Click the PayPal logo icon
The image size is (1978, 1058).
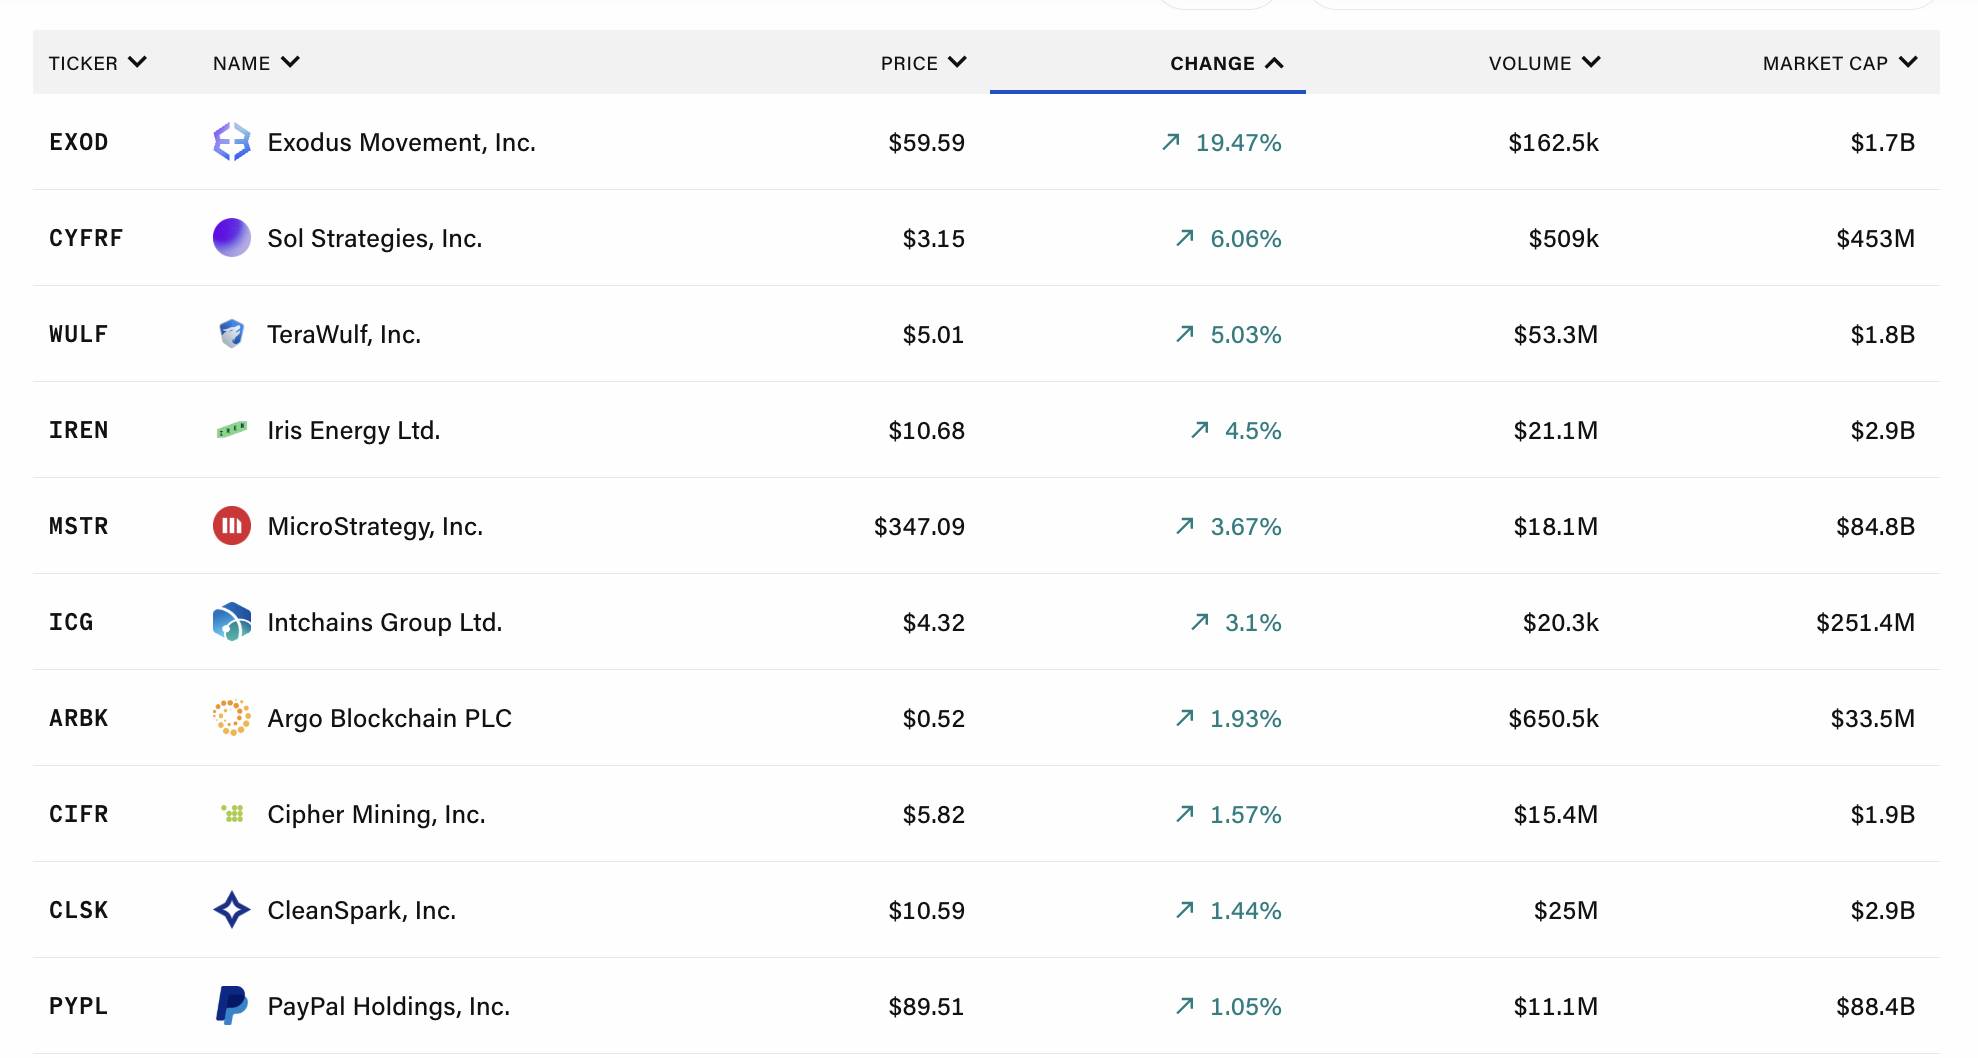[x=232, y=1006]
